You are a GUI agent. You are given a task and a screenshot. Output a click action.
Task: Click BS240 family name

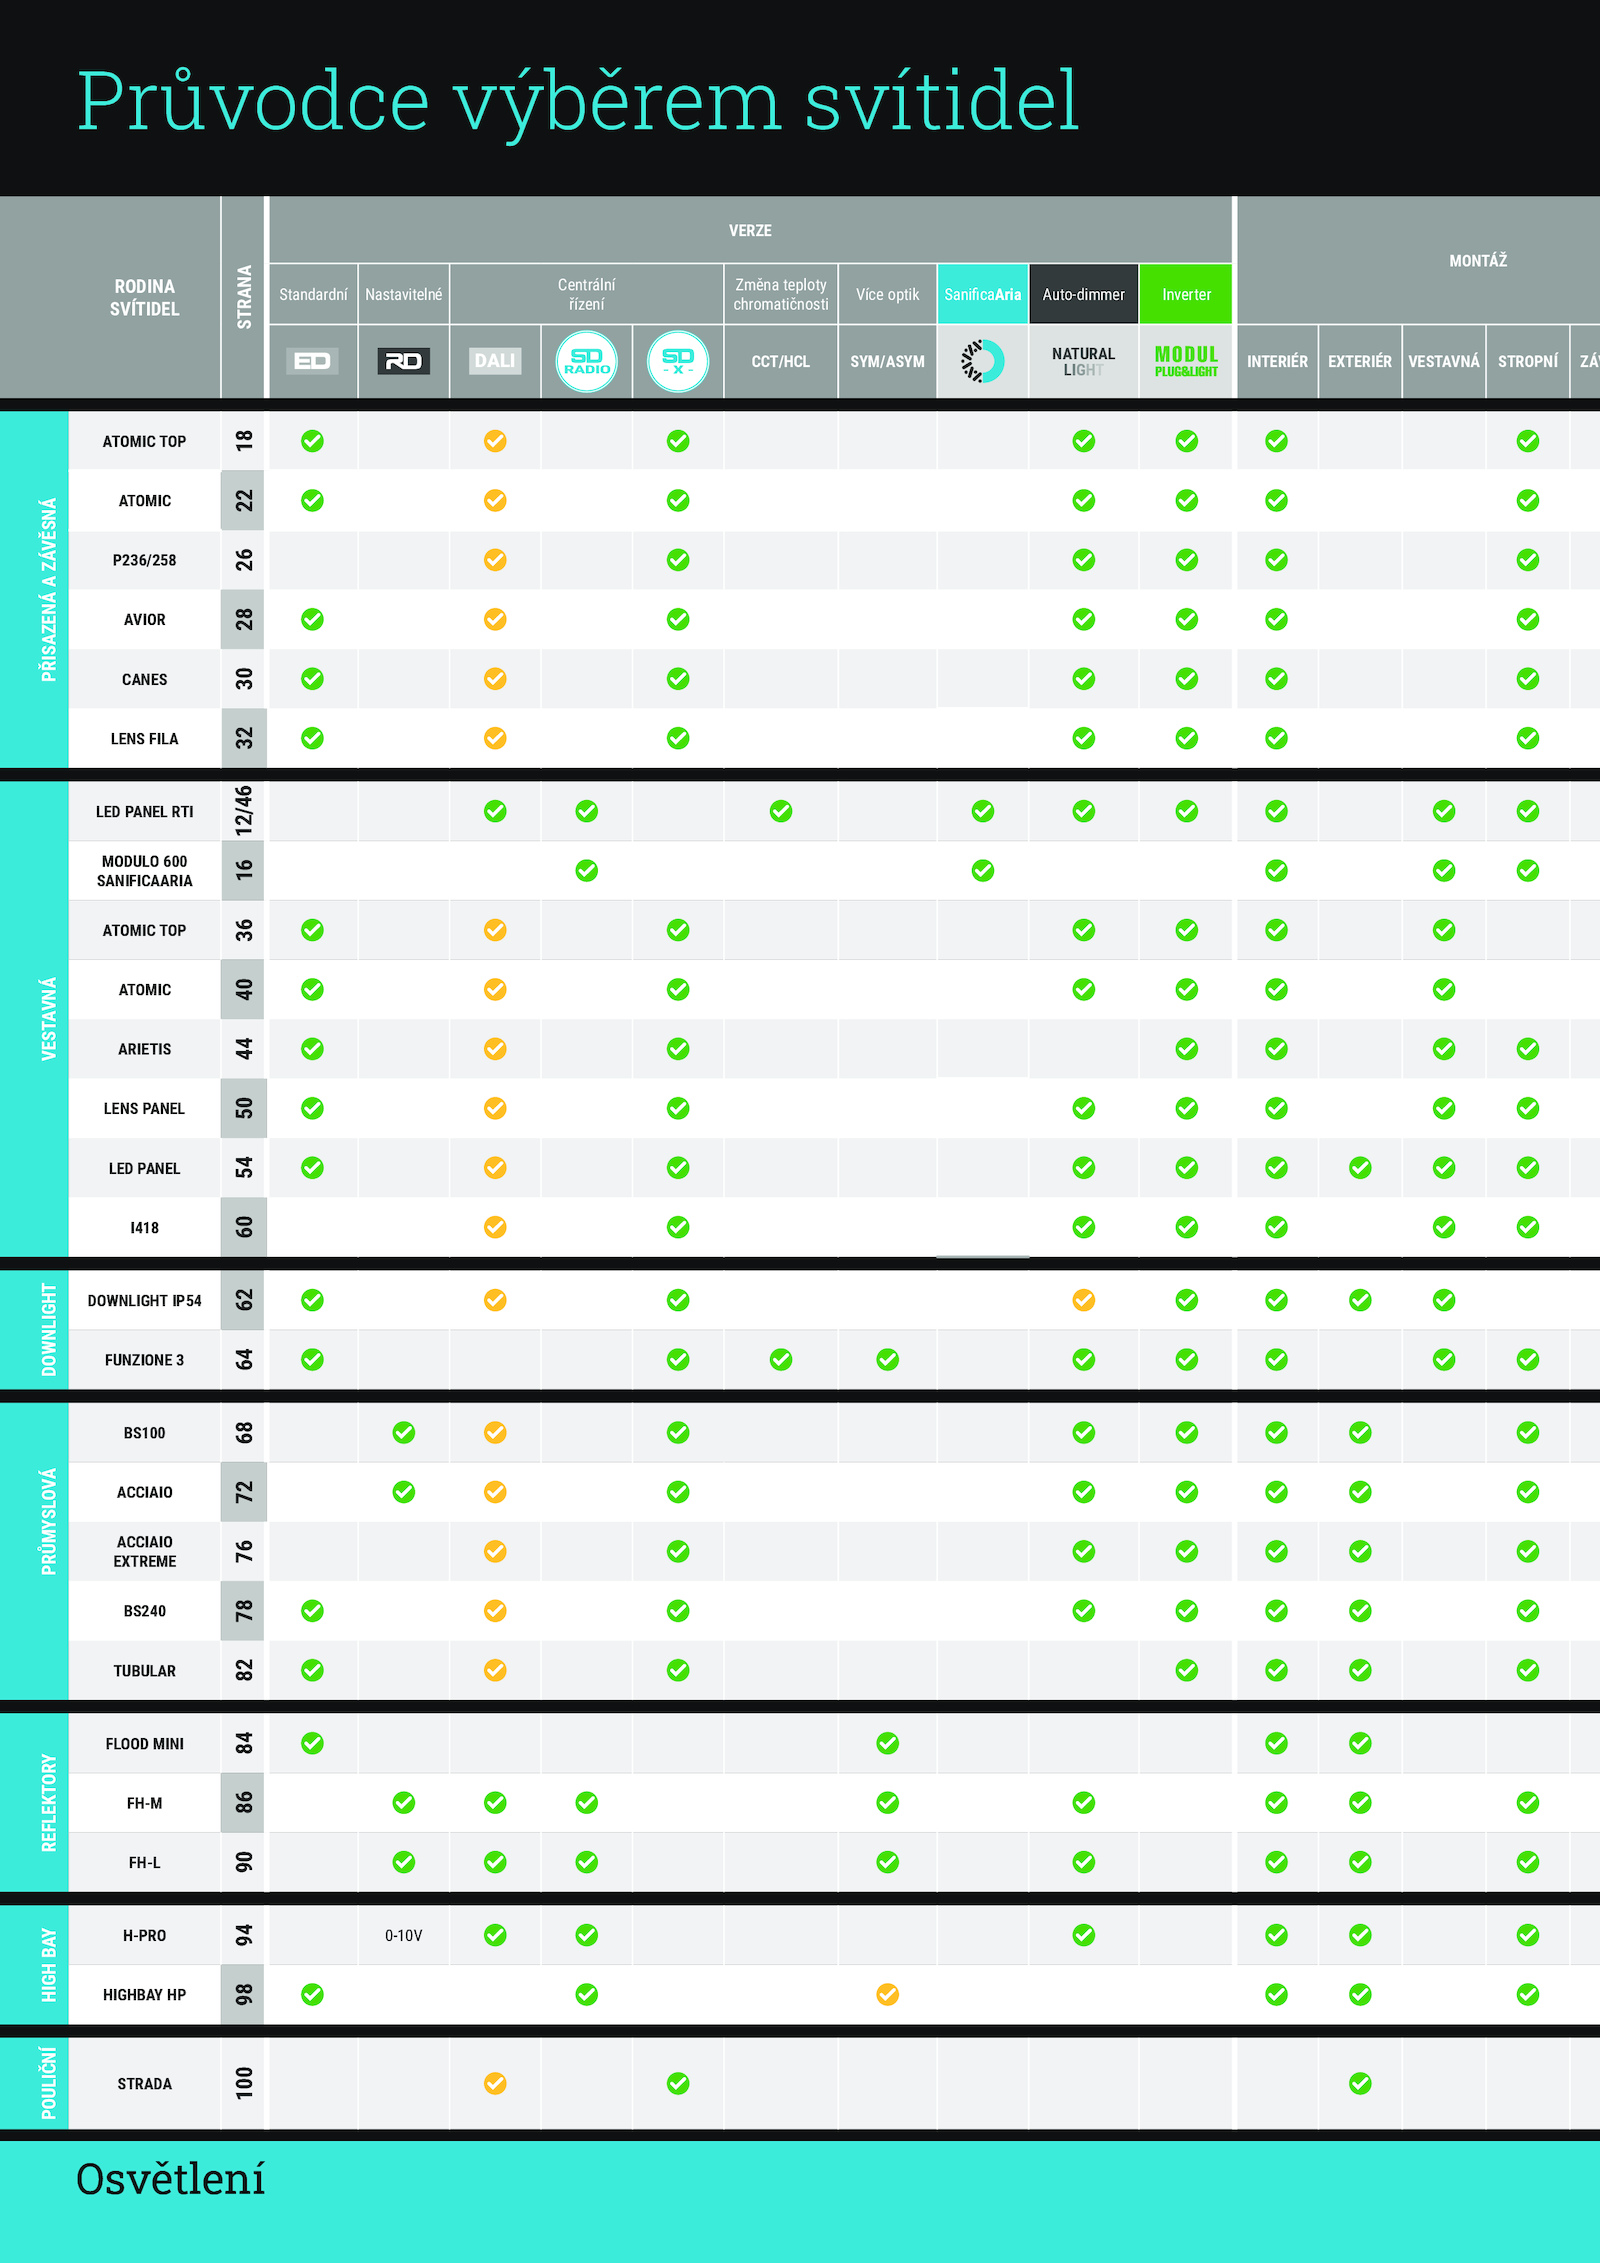click(x=145, y=1610)
